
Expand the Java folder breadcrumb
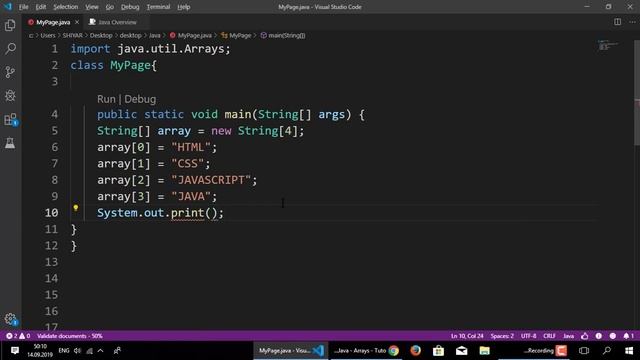point(154,36)
